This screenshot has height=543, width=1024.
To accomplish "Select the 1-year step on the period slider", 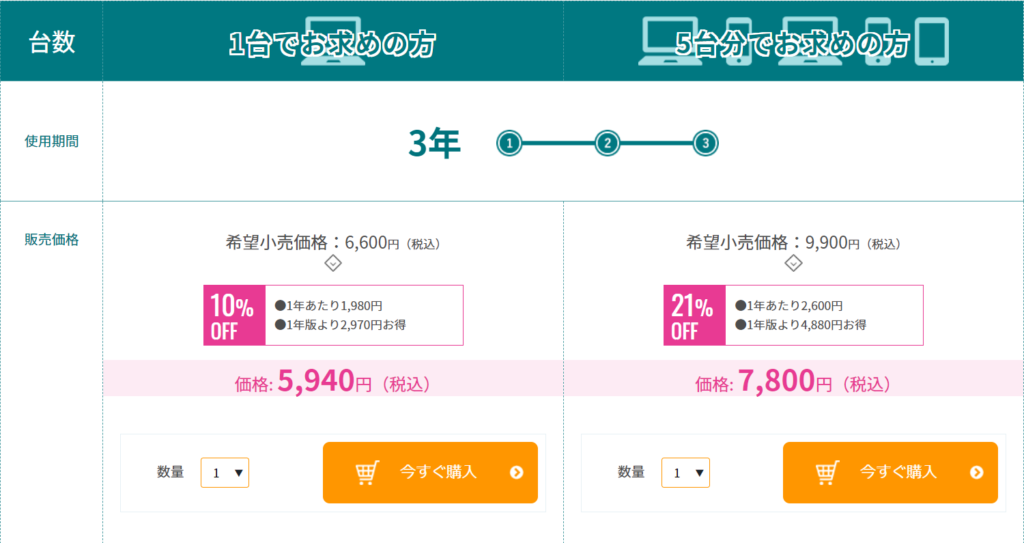I will point(509,143).
